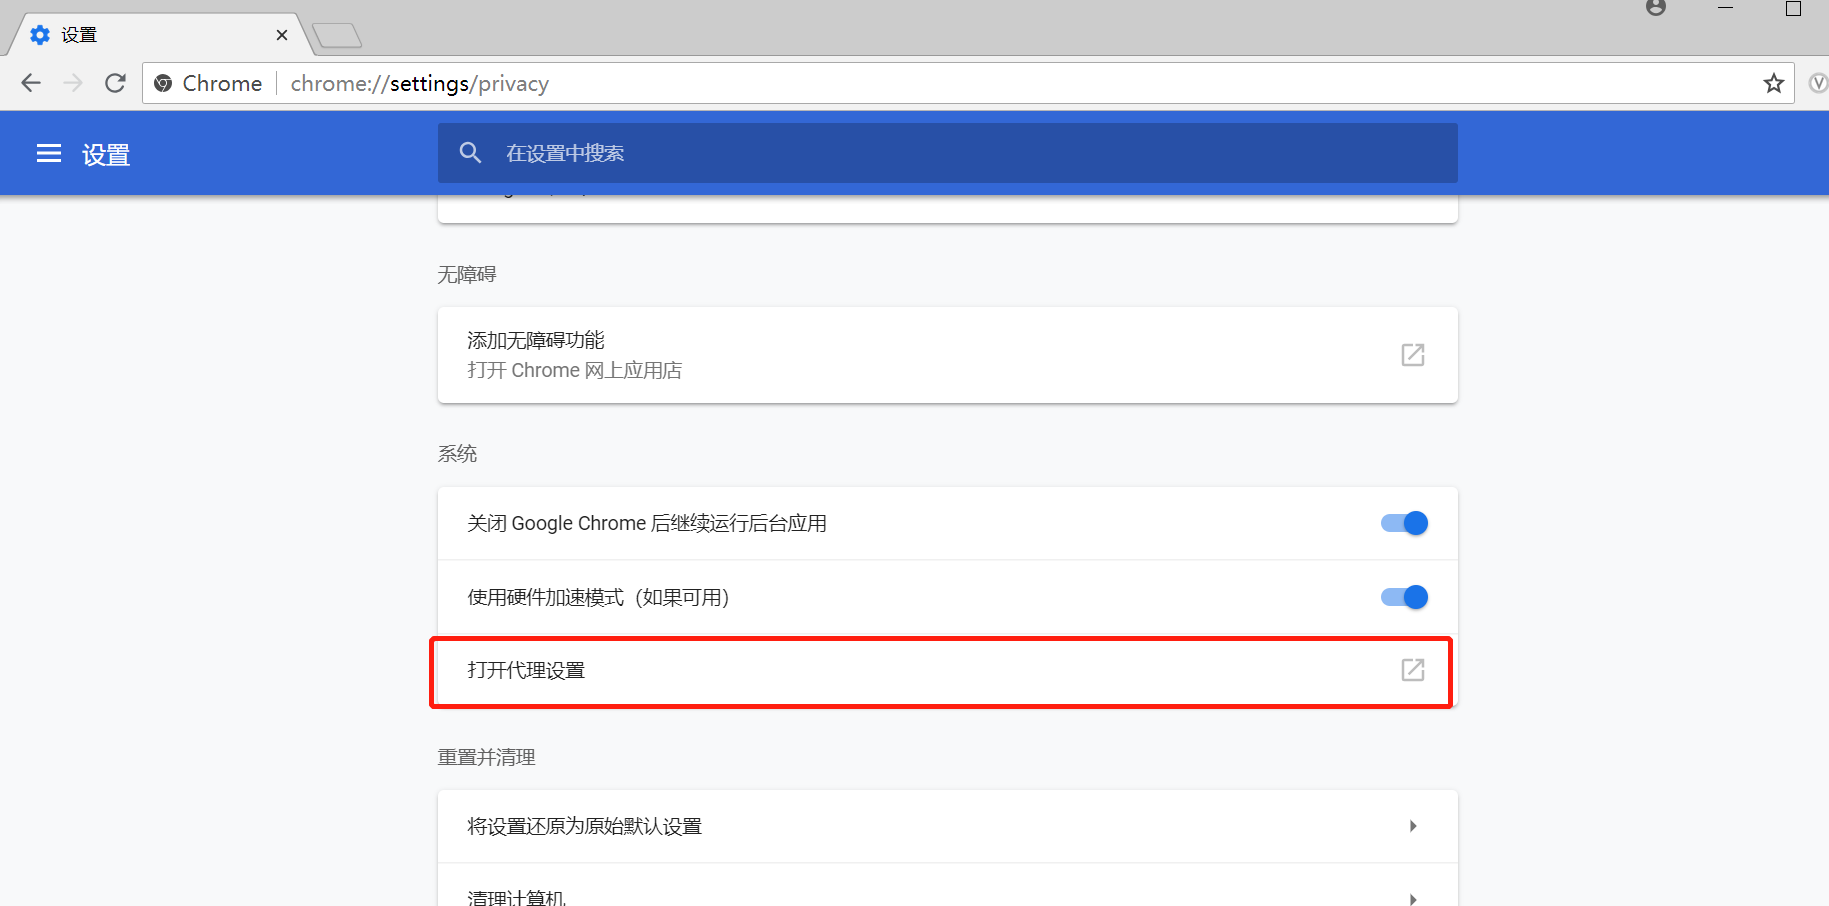Open external link icon for 打开代理设置
This screenshot has height=906, width=1829.
(1412, 670)
